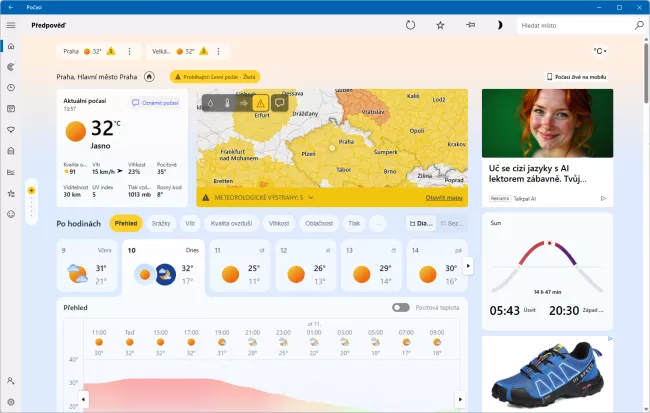
Task: Select the warnings triangle map layer
Action: (261, 103)
